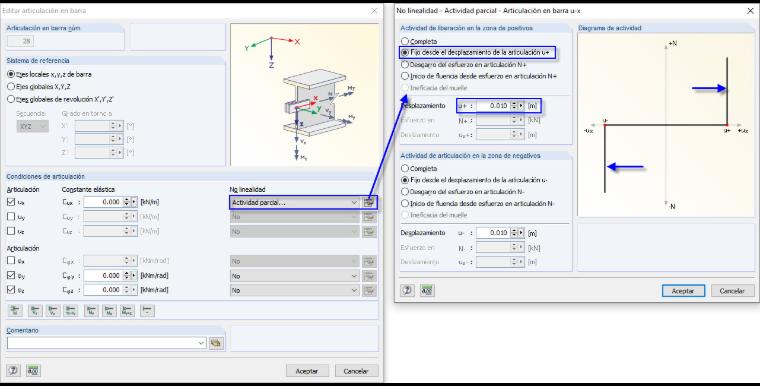Screen dimensions: 760x386
Task: Open nonlinearity dropdown for φz row
Action: pyautogui.click(x=295, y=290)
